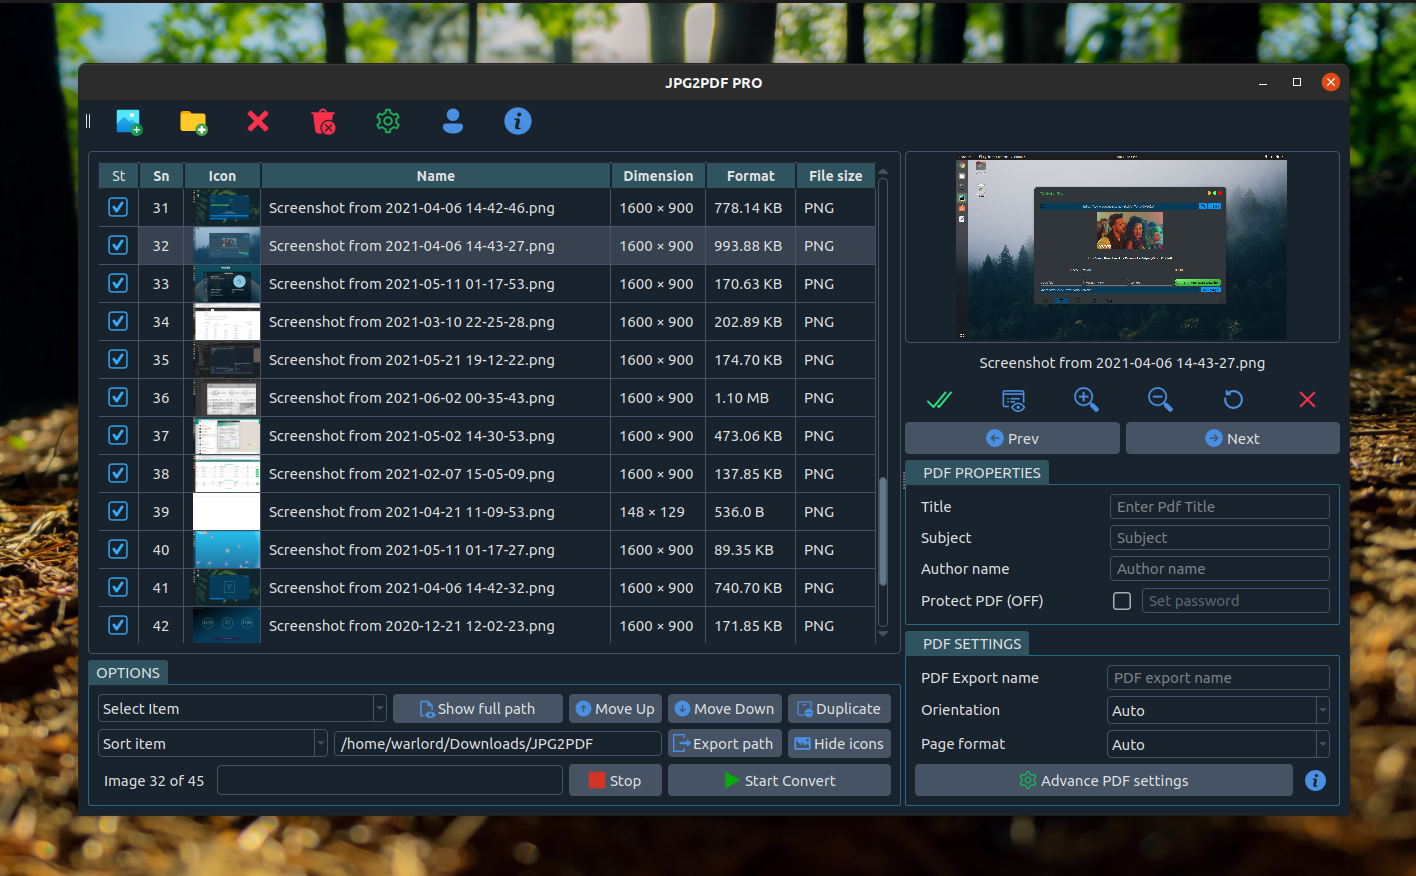Screen dimensions: 1416x876
Task: Deselect the checkbox for row 41
Action: click(118, 587)
